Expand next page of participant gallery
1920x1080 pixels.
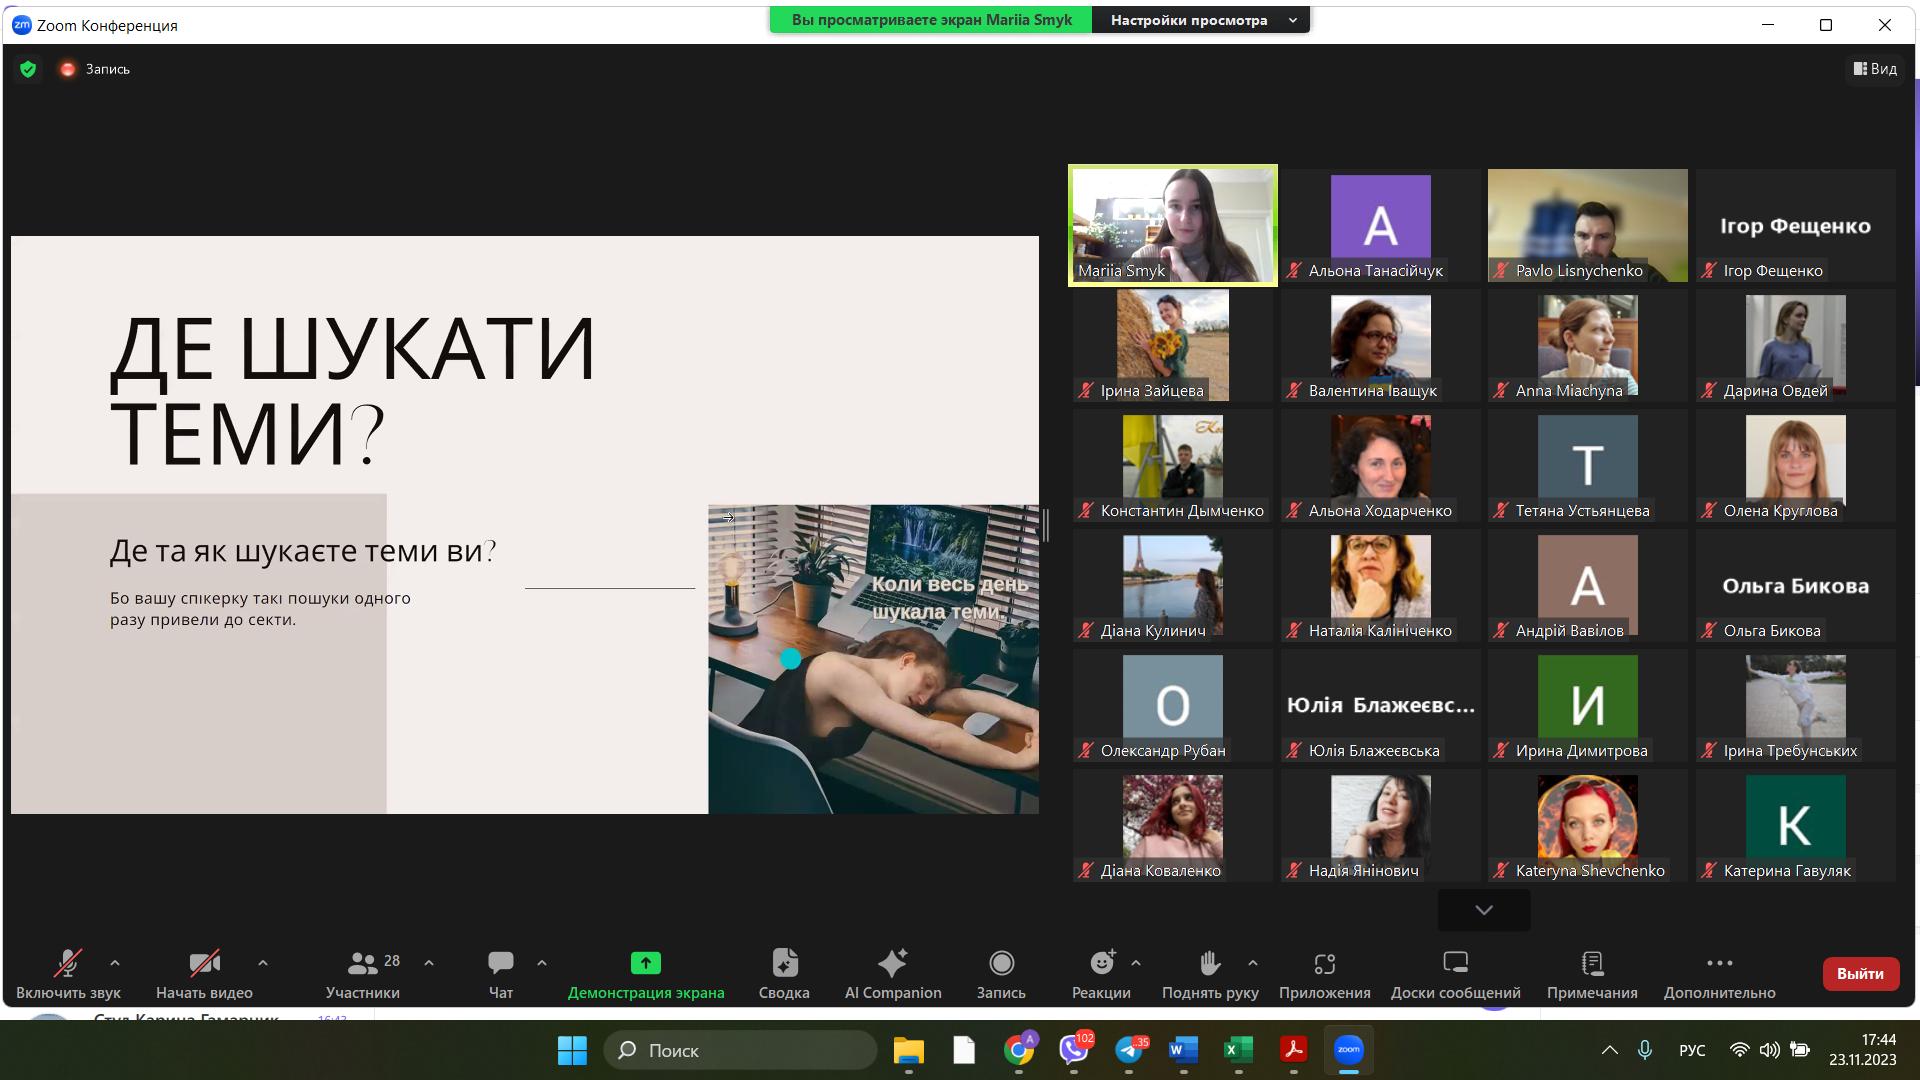point(1484,910)
